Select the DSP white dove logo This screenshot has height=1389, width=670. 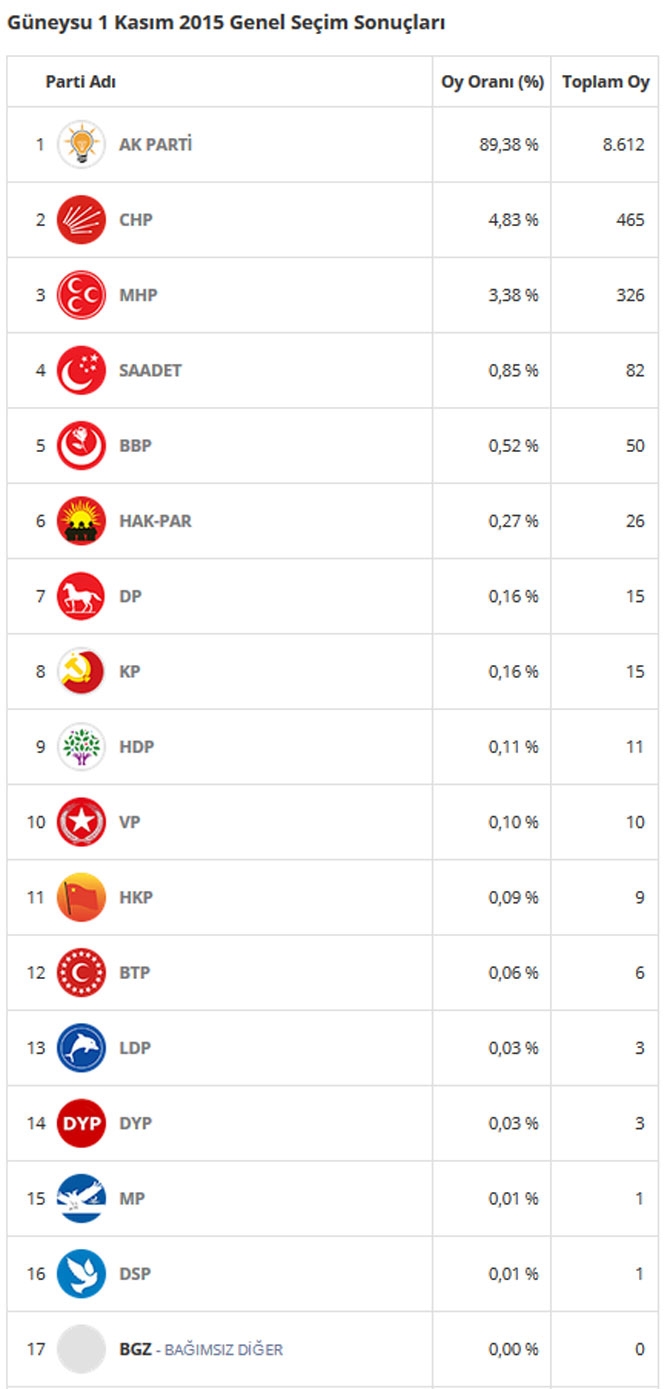[81, 1274]
